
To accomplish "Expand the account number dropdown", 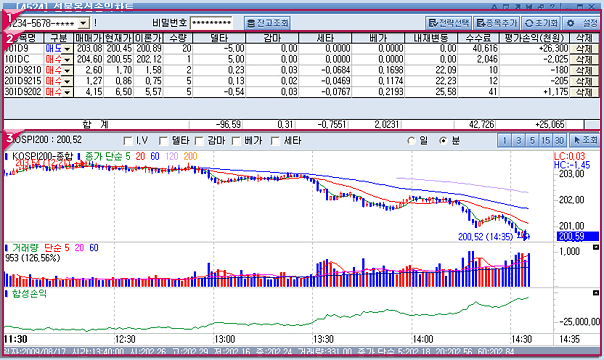I will (84, 23).
